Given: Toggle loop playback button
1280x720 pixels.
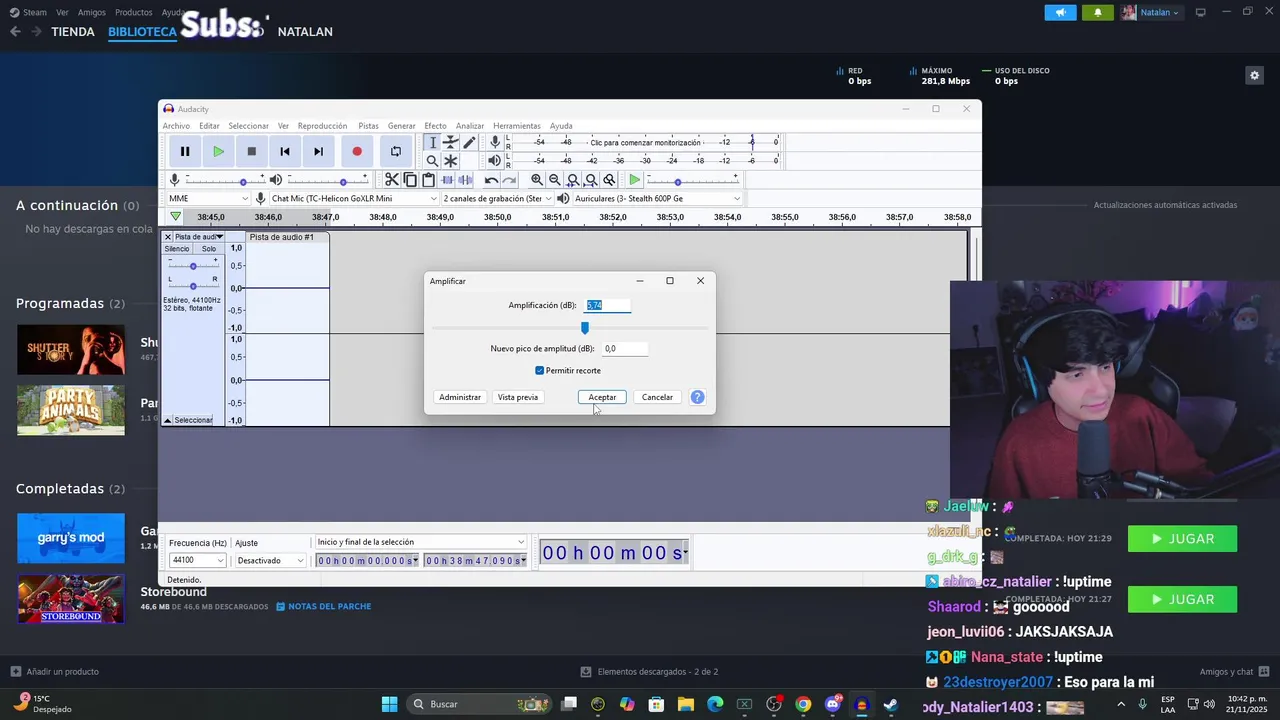Looking at the screenshot, I should pyautogui.click(x=396, y=151).
